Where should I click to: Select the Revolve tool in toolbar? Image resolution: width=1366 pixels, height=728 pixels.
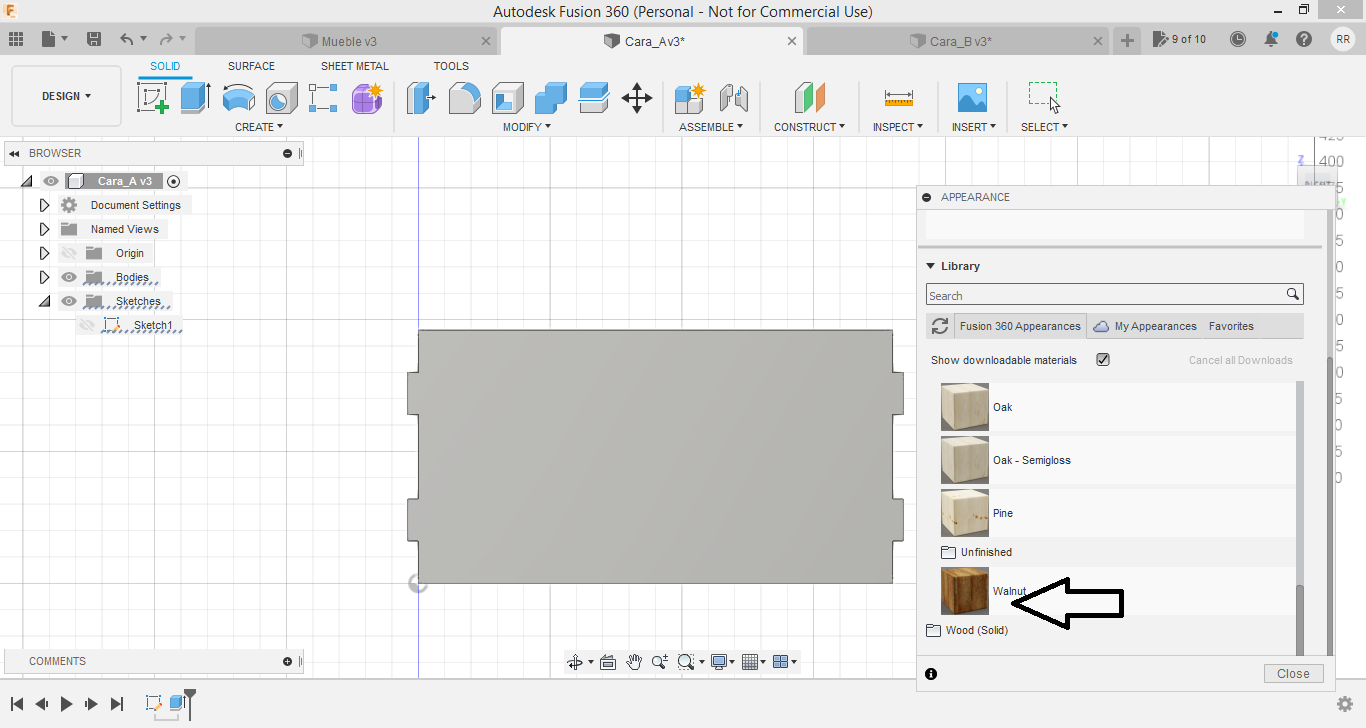(x=238, y=98)
